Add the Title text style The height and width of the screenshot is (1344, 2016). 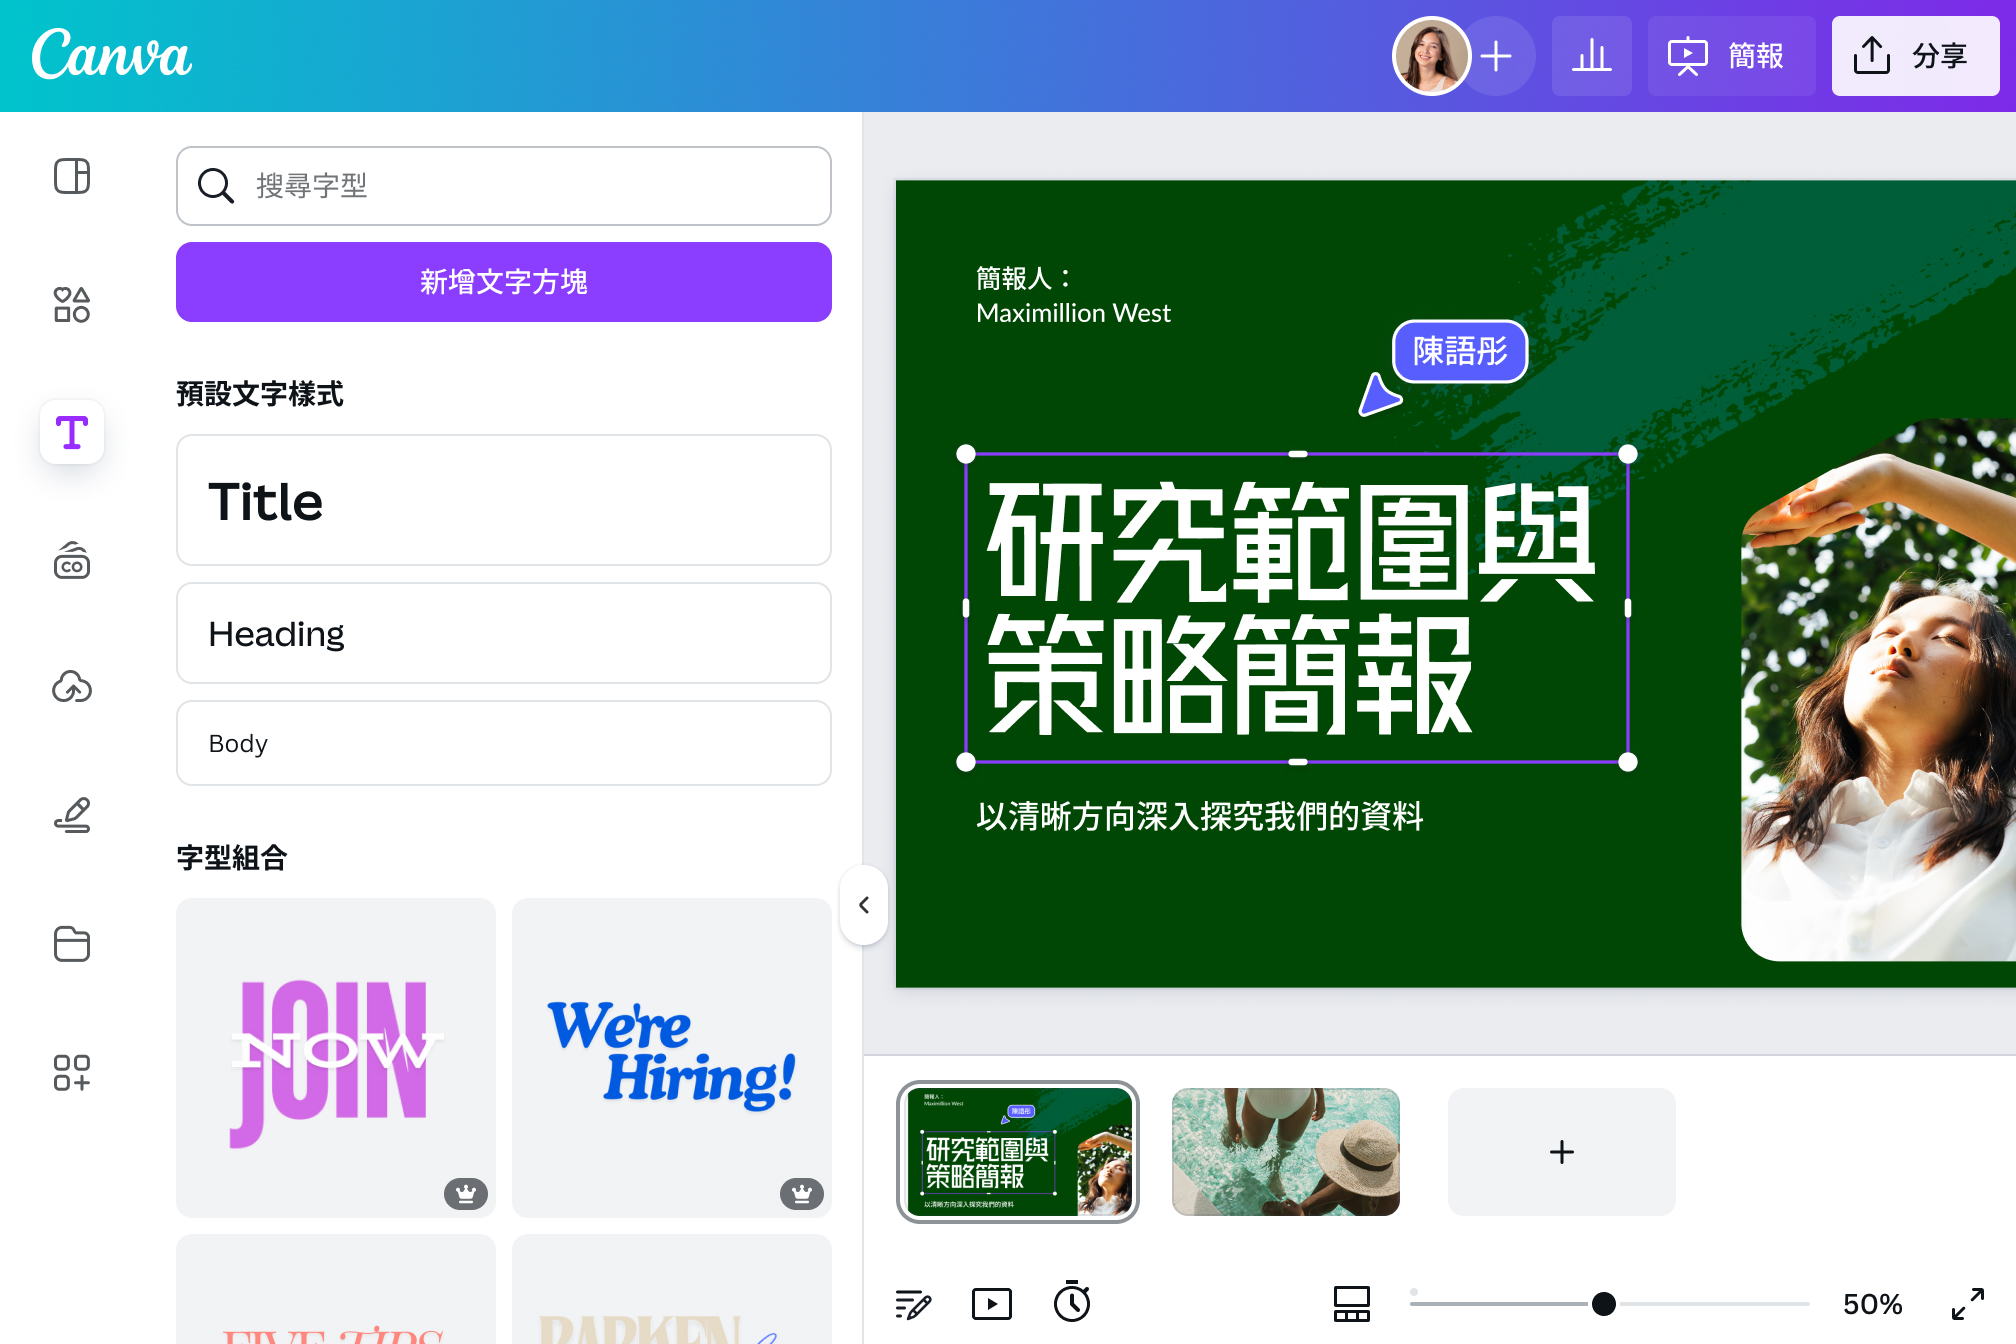tap(504, 500)
